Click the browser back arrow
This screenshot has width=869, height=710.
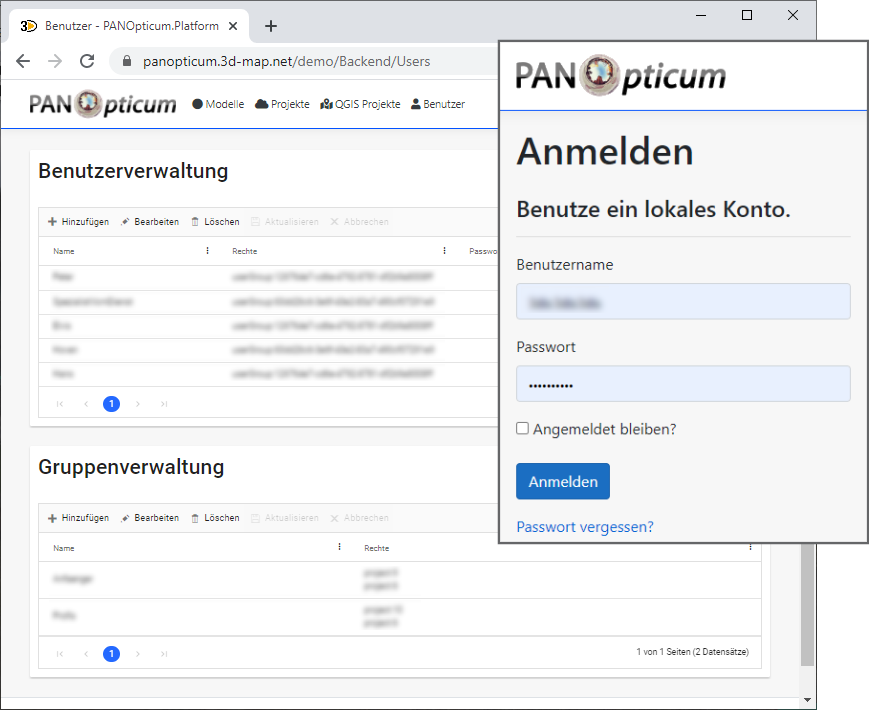click(23, 61)
